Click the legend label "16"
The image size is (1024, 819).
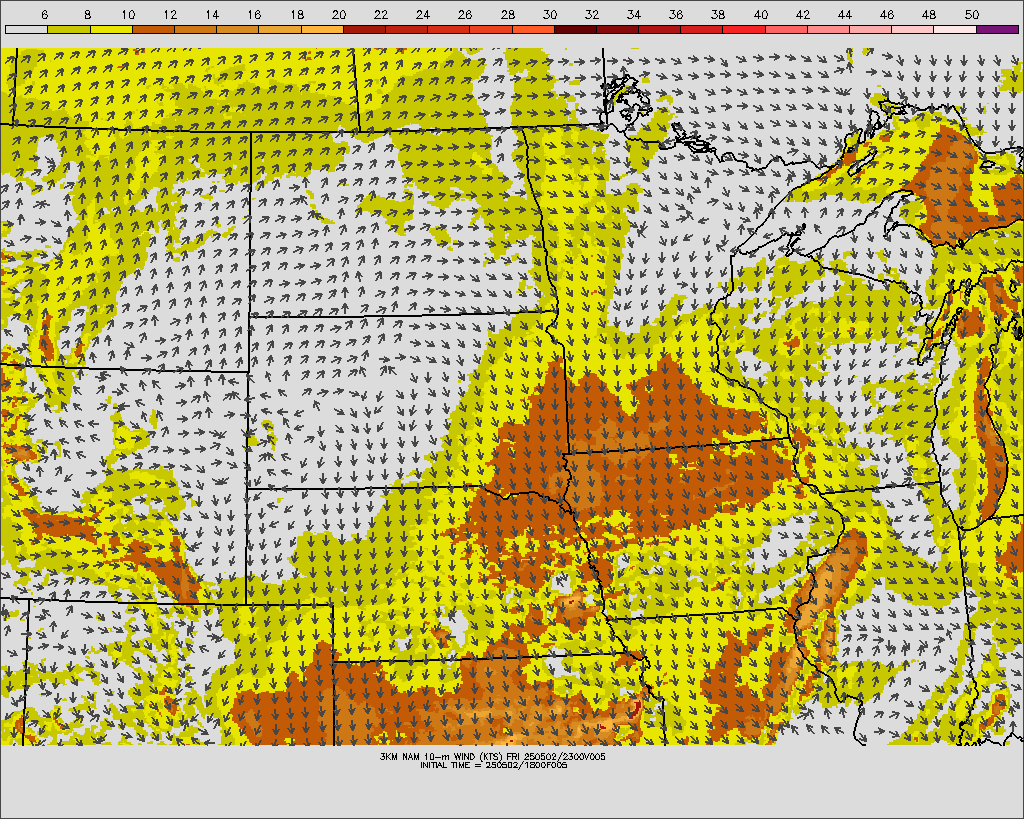coord(255,14)
